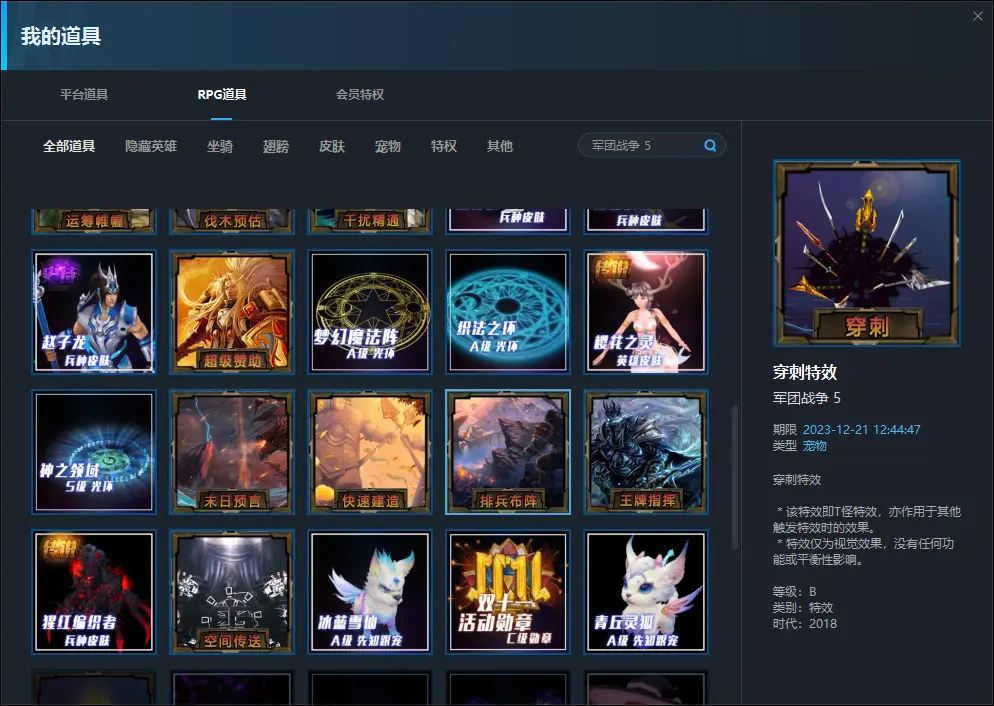Click the 宠物 type value
The width and height of the screenshot is (994, 706).
815,446
